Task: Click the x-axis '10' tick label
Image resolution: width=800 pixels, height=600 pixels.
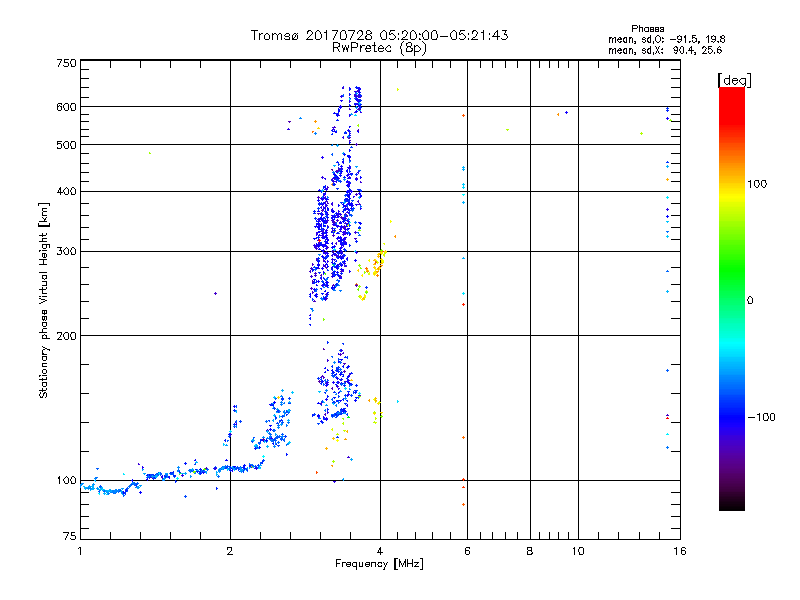Action: 578,551
